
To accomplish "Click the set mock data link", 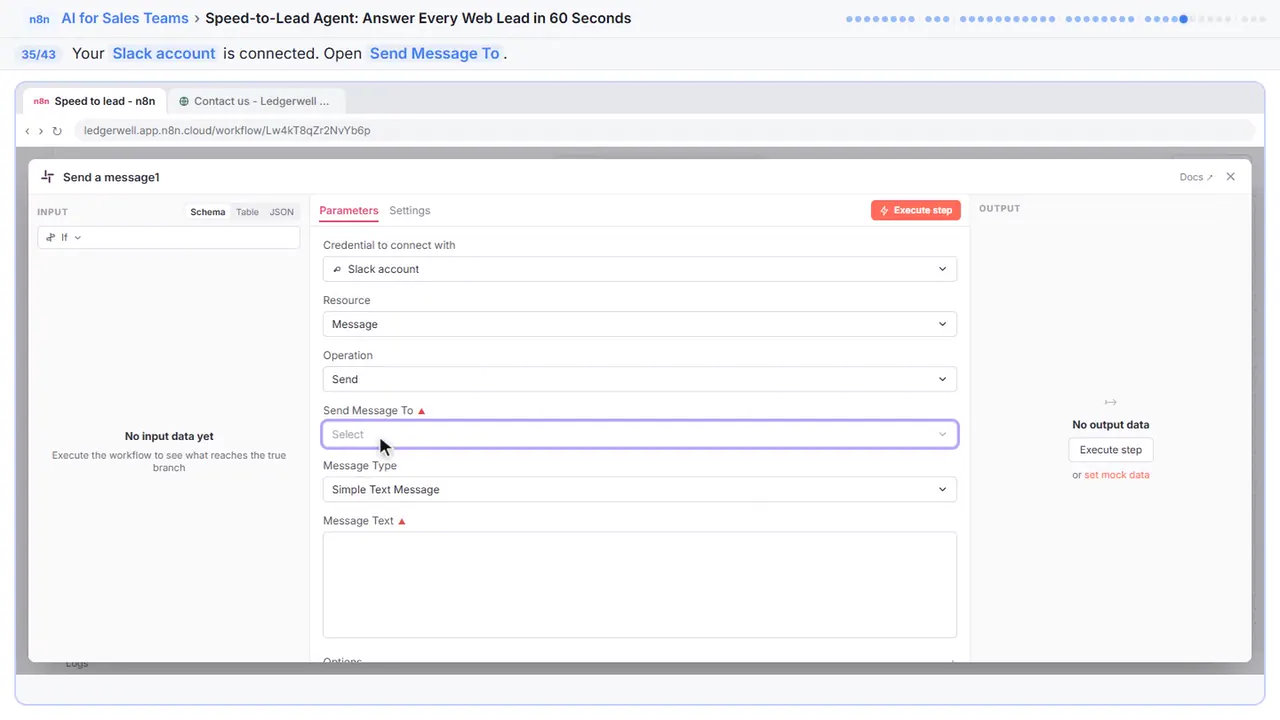I will (x=1117, y=475).
